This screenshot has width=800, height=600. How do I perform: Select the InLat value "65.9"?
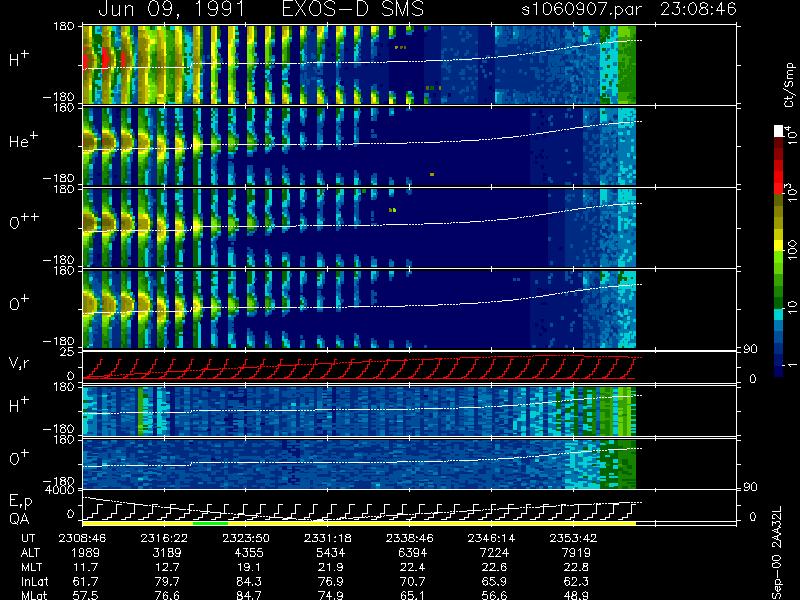click(494, 581)
